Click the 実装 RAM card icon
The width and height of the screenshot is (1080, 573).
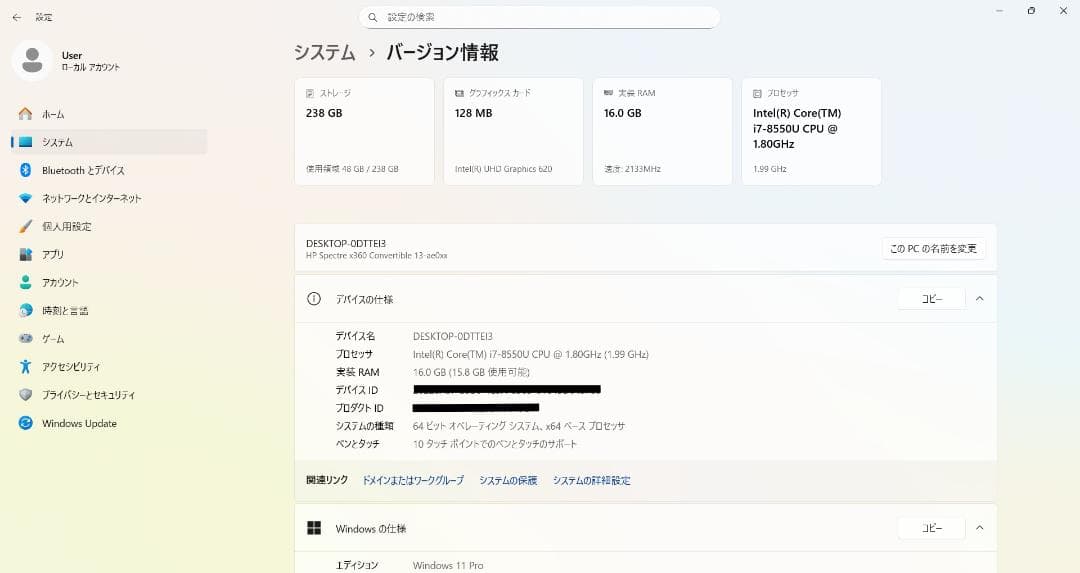coord(608,93)
